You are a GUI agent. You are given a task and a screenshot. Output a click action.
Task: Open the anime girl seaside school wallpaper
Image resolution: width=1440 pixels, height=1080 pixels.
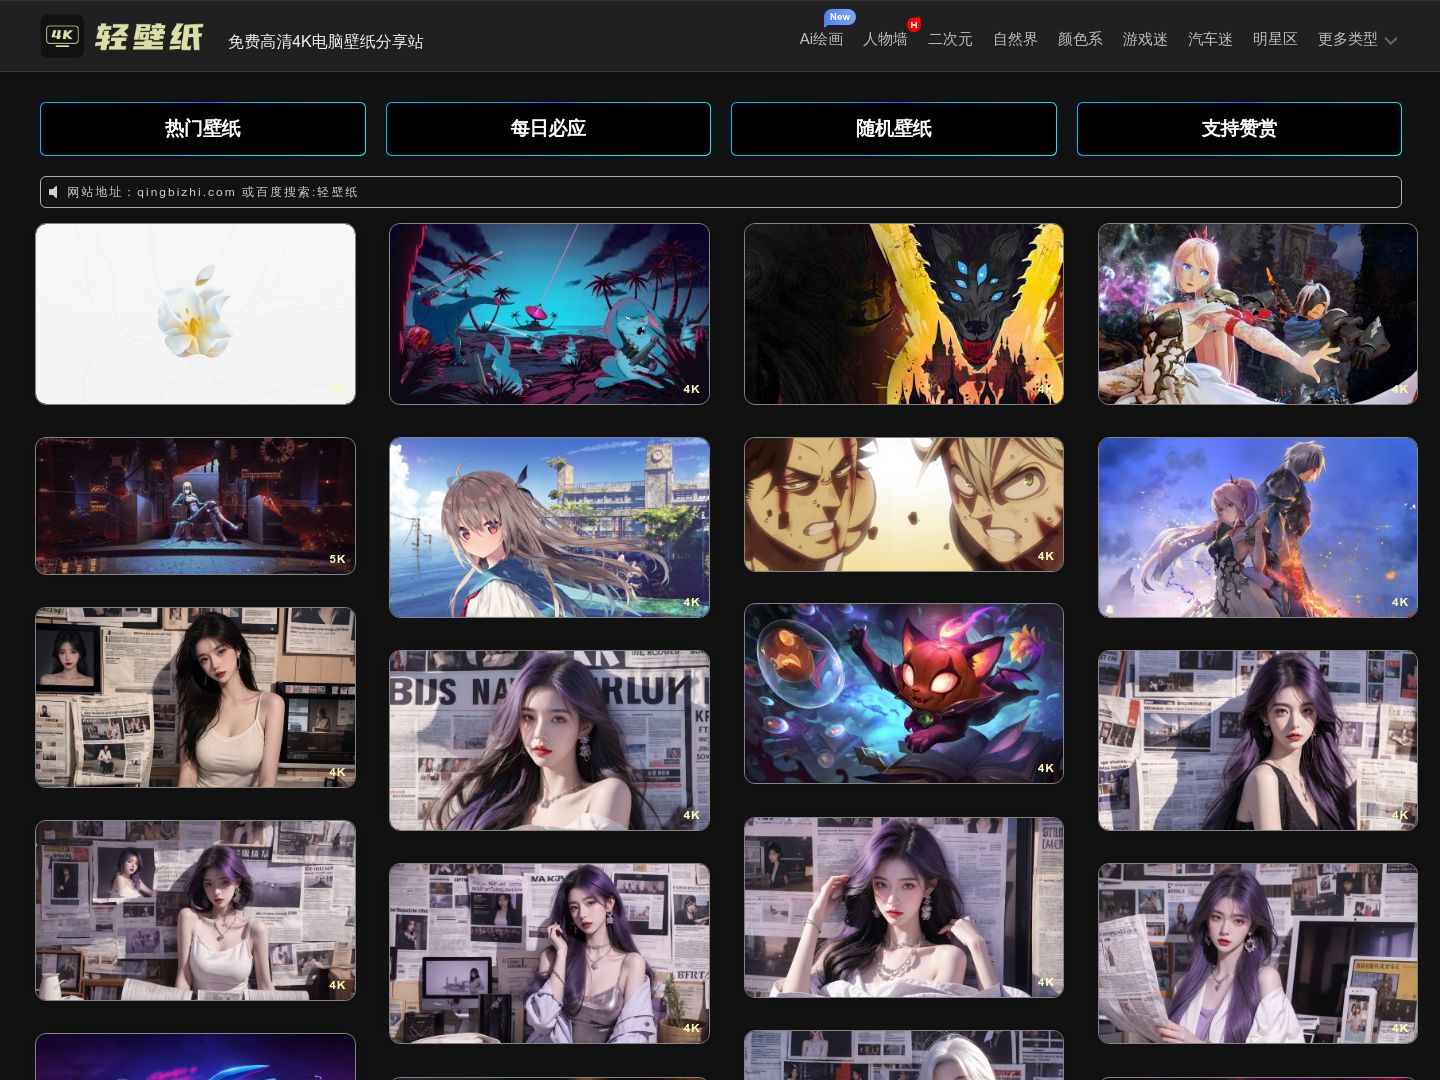(549, 527)
